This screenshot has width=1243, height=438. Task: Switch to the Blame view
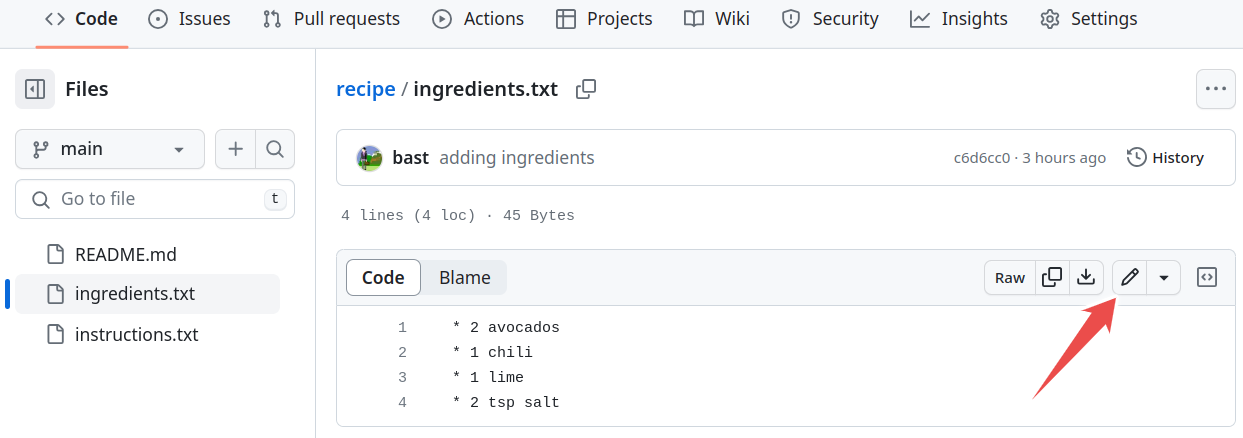[x=465, y=278]
